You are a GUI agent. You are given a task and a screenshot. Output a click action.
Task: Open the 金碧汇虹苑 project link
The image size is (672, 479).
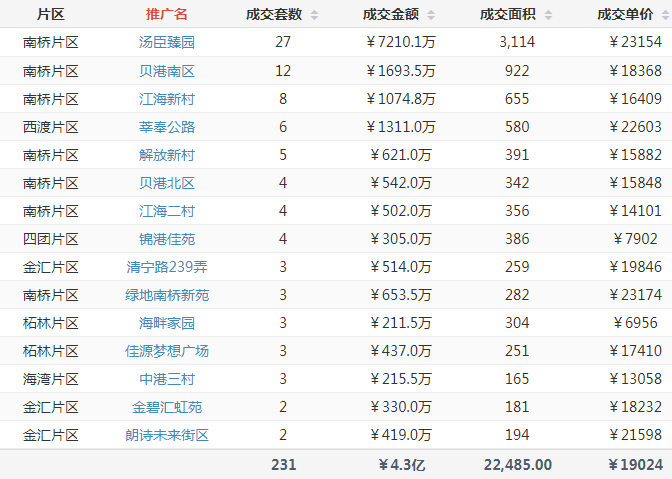(x=167, y=407)
